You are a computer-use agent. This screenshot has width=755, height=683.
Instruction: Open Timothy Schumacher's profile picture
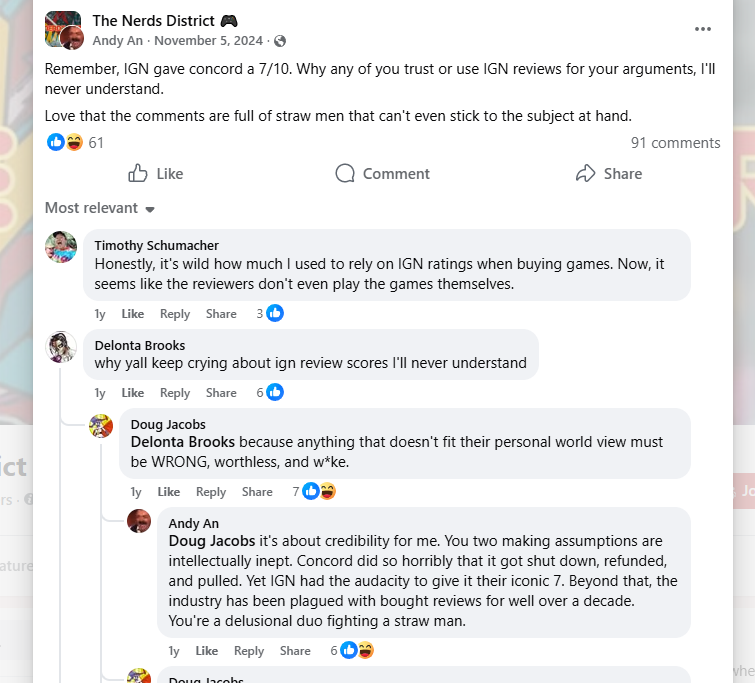pyautogui.click(x=61, y=246)
